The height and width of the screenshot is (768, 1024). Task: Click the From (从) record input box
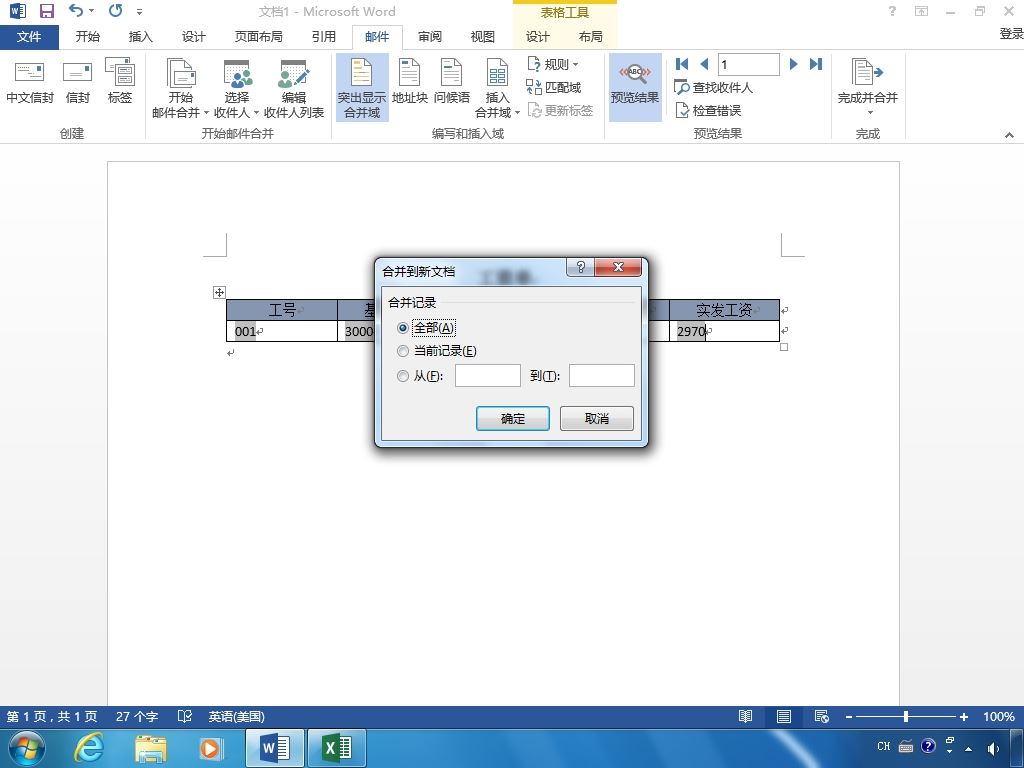coord(488,376)
